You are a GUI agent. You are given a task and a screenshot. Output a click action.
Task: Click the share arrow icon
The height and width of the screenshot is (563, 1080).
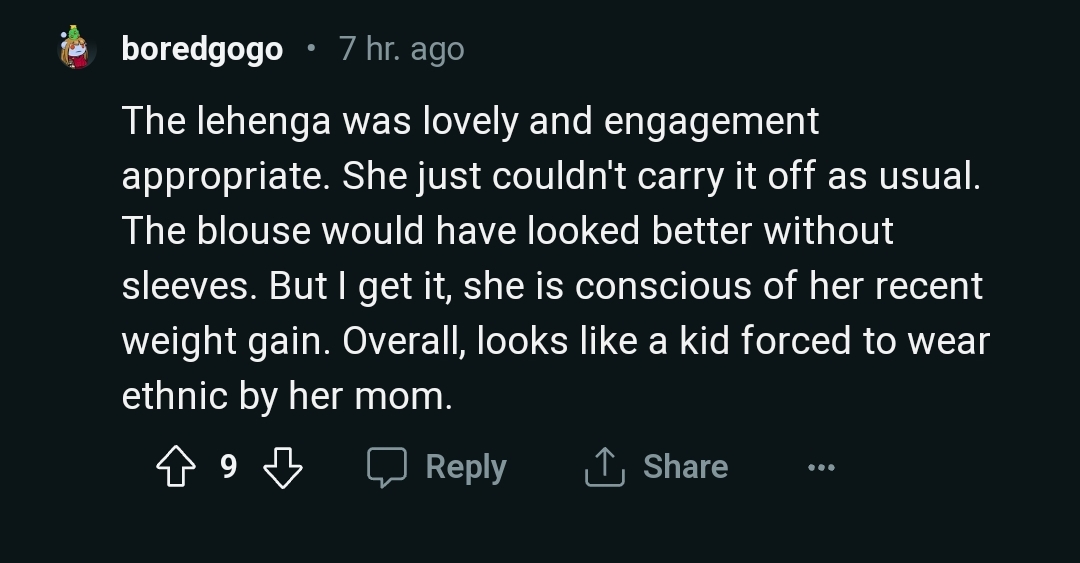[x=604, y=467]
